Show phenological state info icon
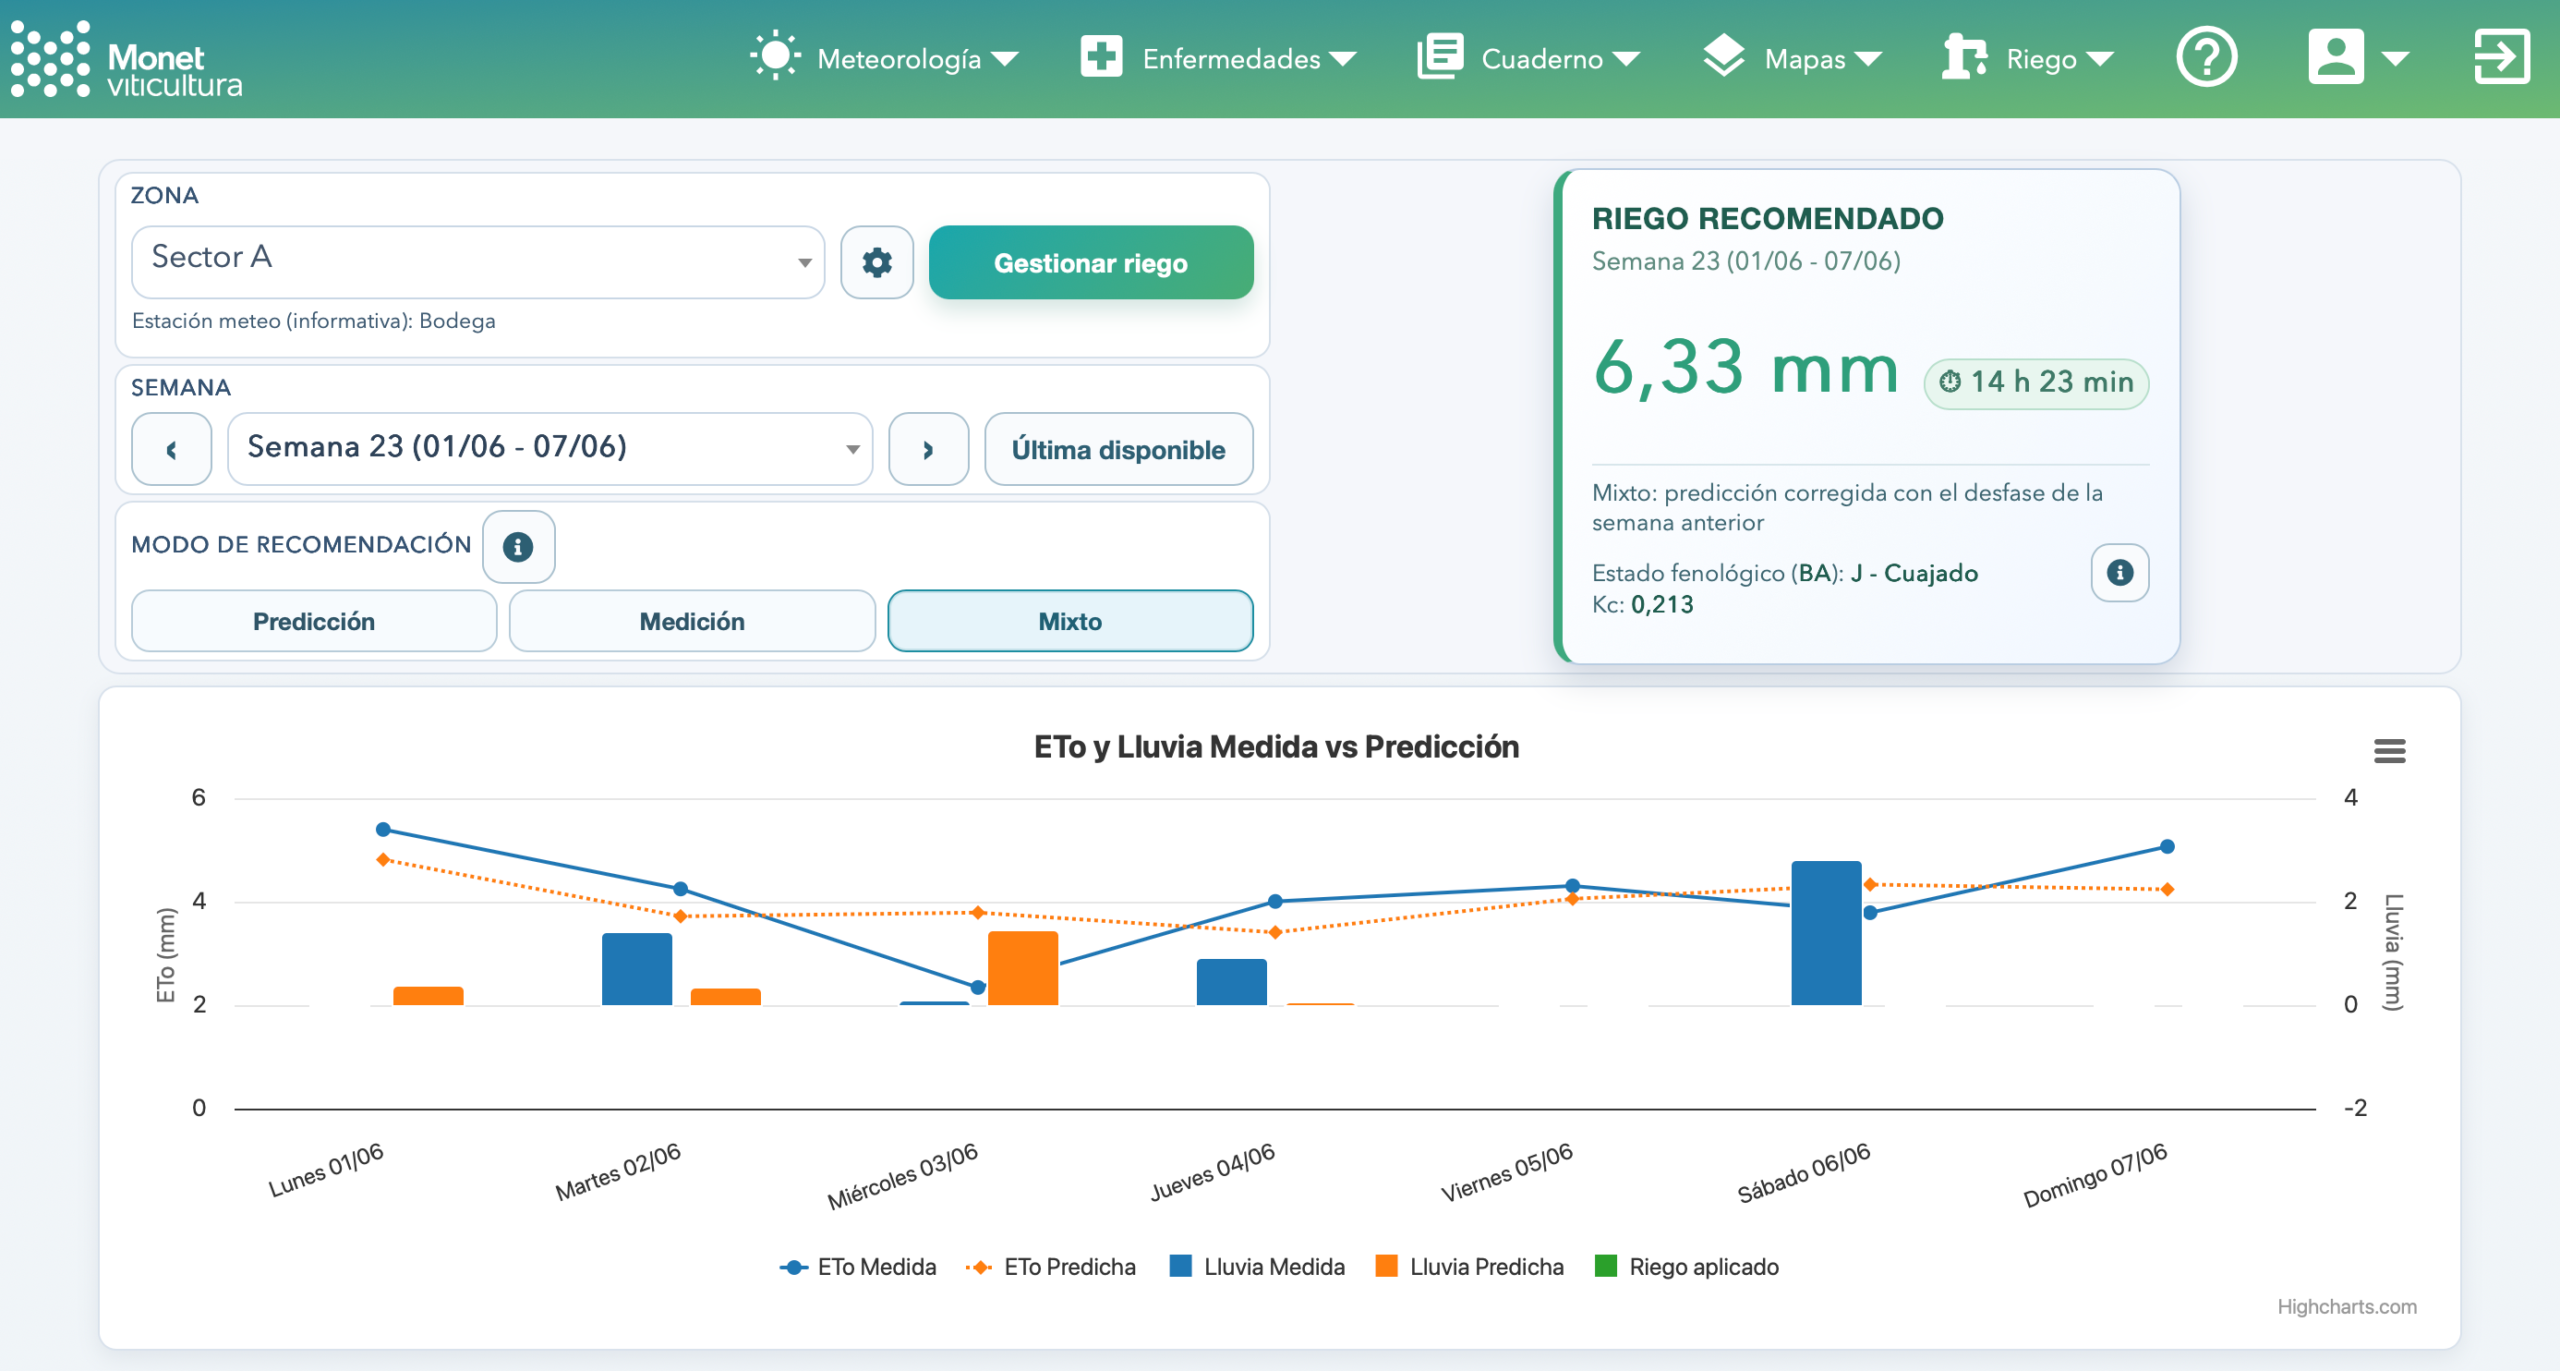2560x1371 pixels. 2120,572
